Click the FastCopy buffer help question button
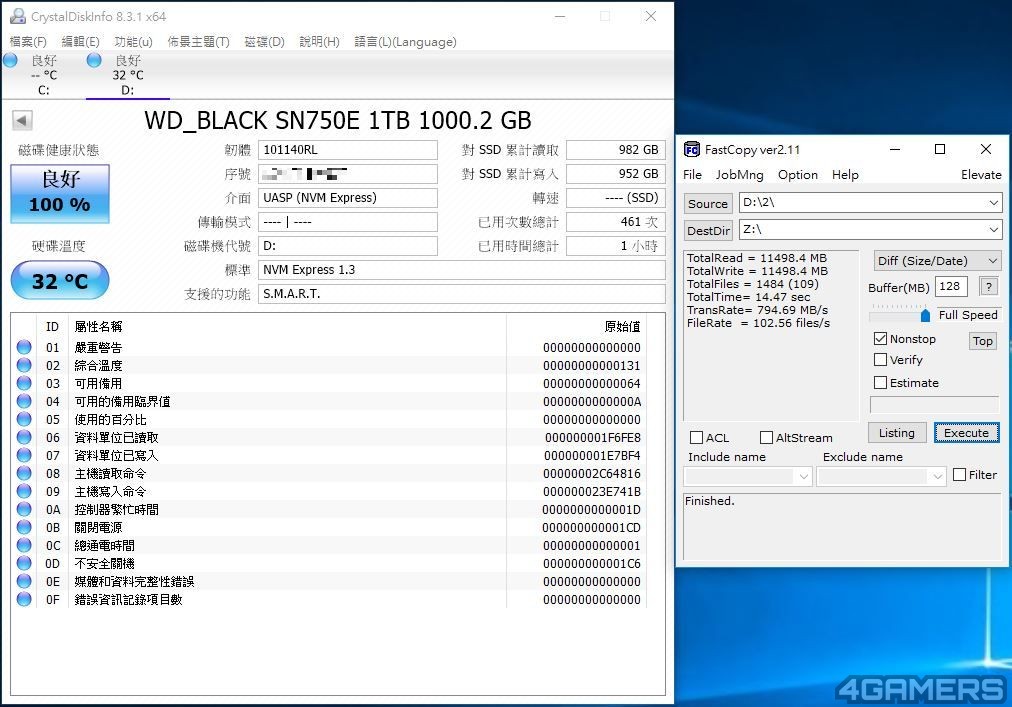This screenshot has height=707, width=1012. [x=988, y=286]
